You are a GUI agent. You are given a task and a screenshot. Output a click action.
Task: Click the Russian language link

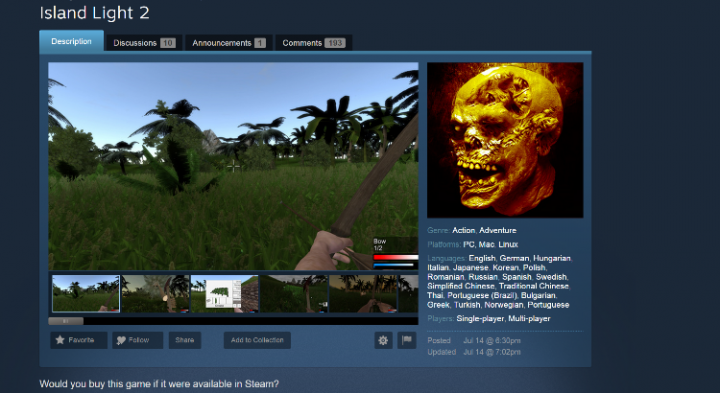click(x=483, y=277)
